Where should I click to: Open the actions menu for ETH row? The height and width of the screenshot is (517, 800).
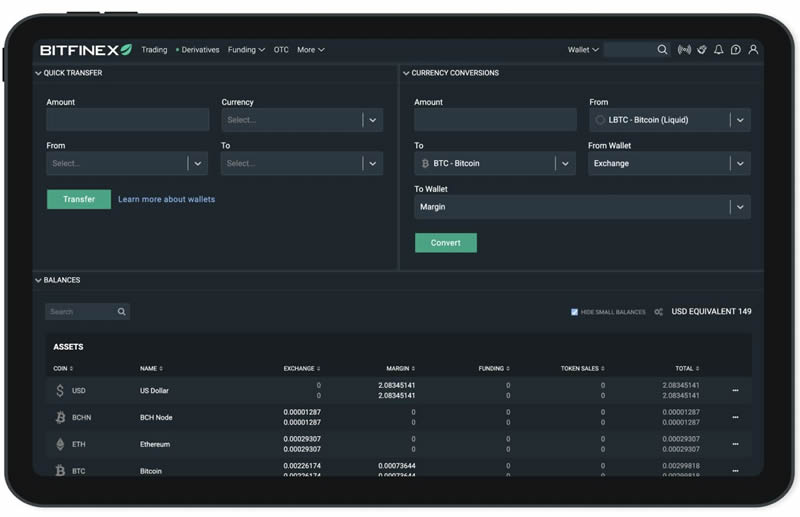(x=735, y=444)
